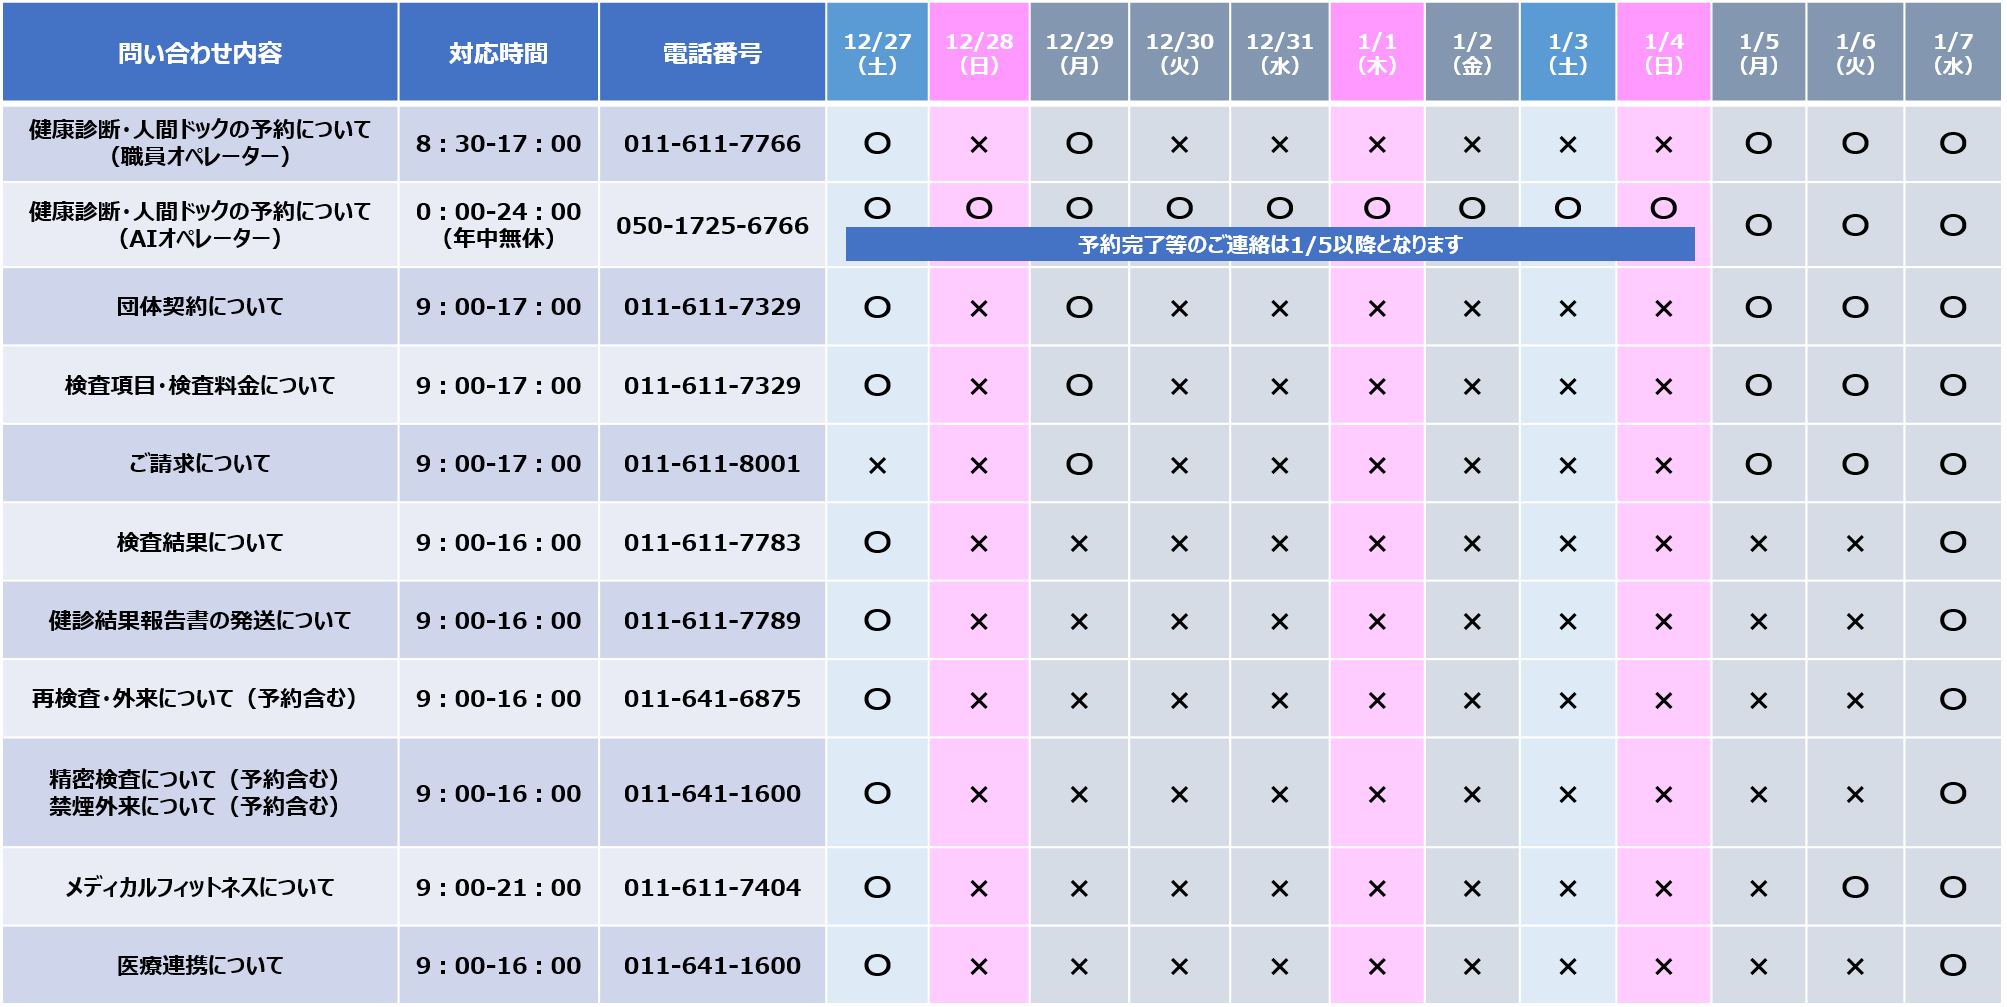Image resolution: width=2007 pixels, height=1007 pixels.
Task: Click the AI operator number 050-1725-6766
Action: 712,226
